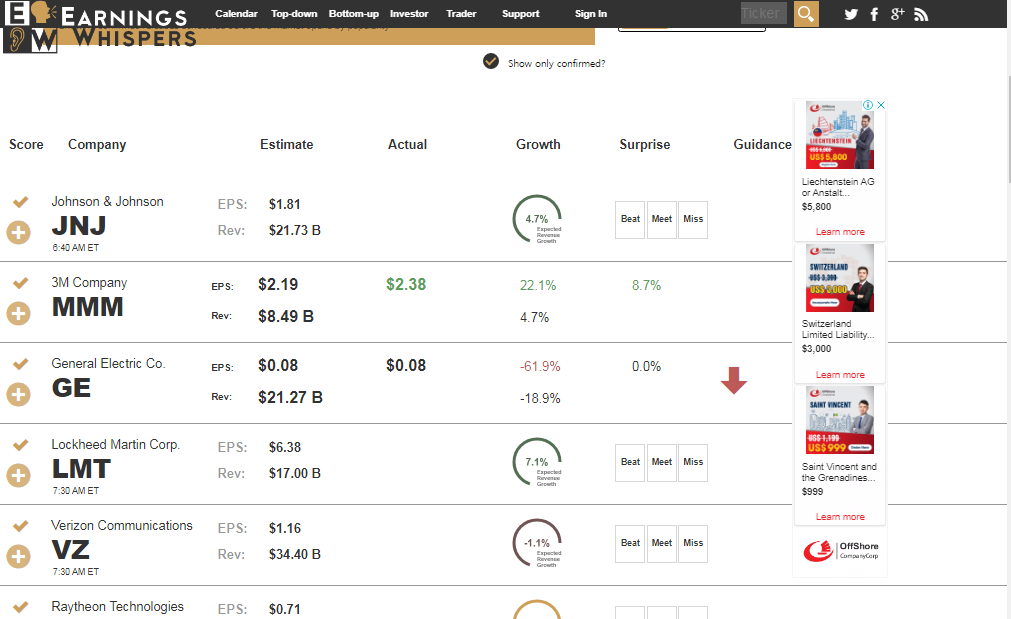Click Johnson & Johnson confirmed checkmark

click(21, 202)
